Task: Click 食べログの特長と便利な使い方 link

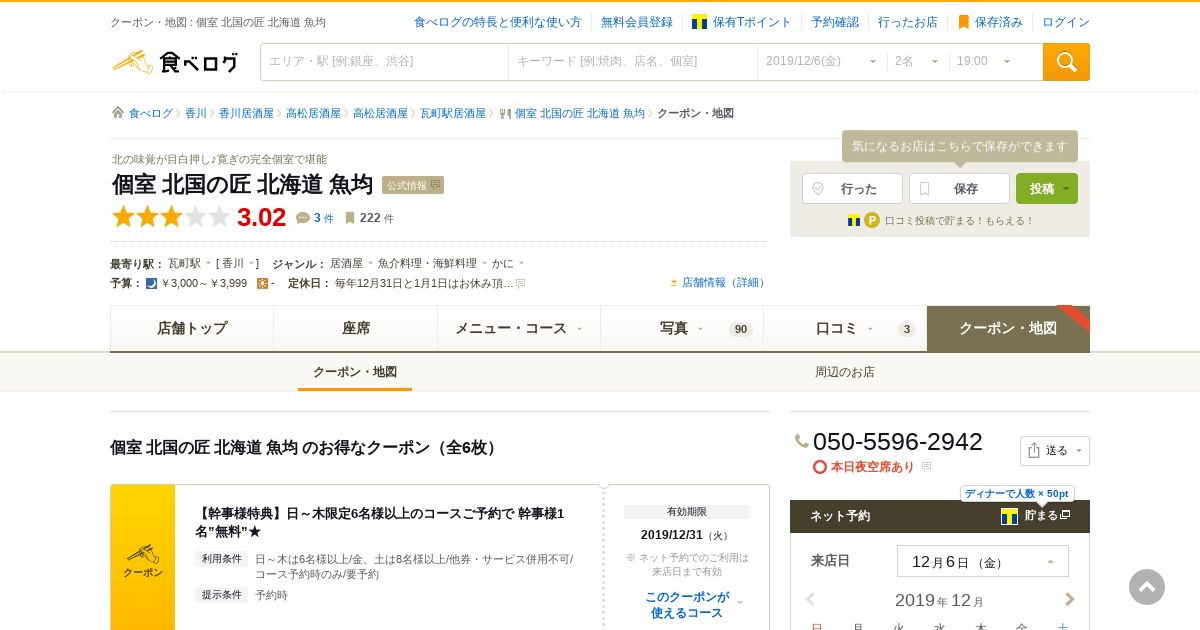Action: (497, 22)
